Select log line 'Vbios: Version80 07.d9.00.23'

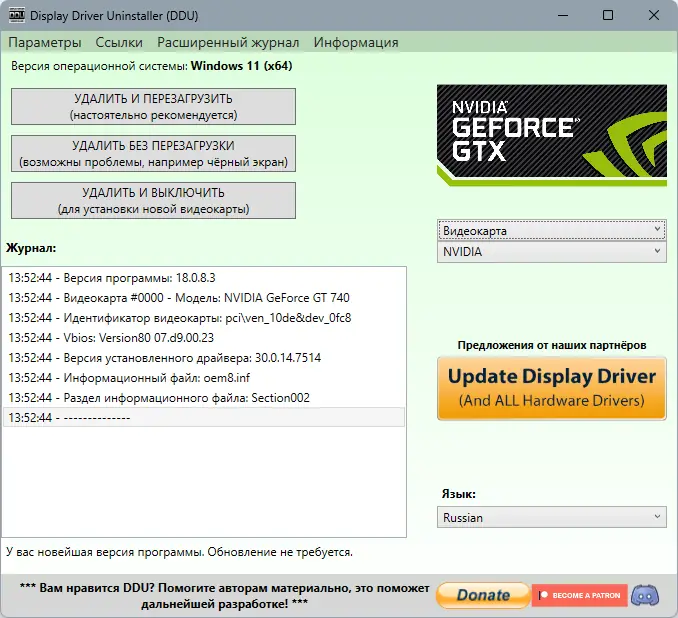(204, 338)
